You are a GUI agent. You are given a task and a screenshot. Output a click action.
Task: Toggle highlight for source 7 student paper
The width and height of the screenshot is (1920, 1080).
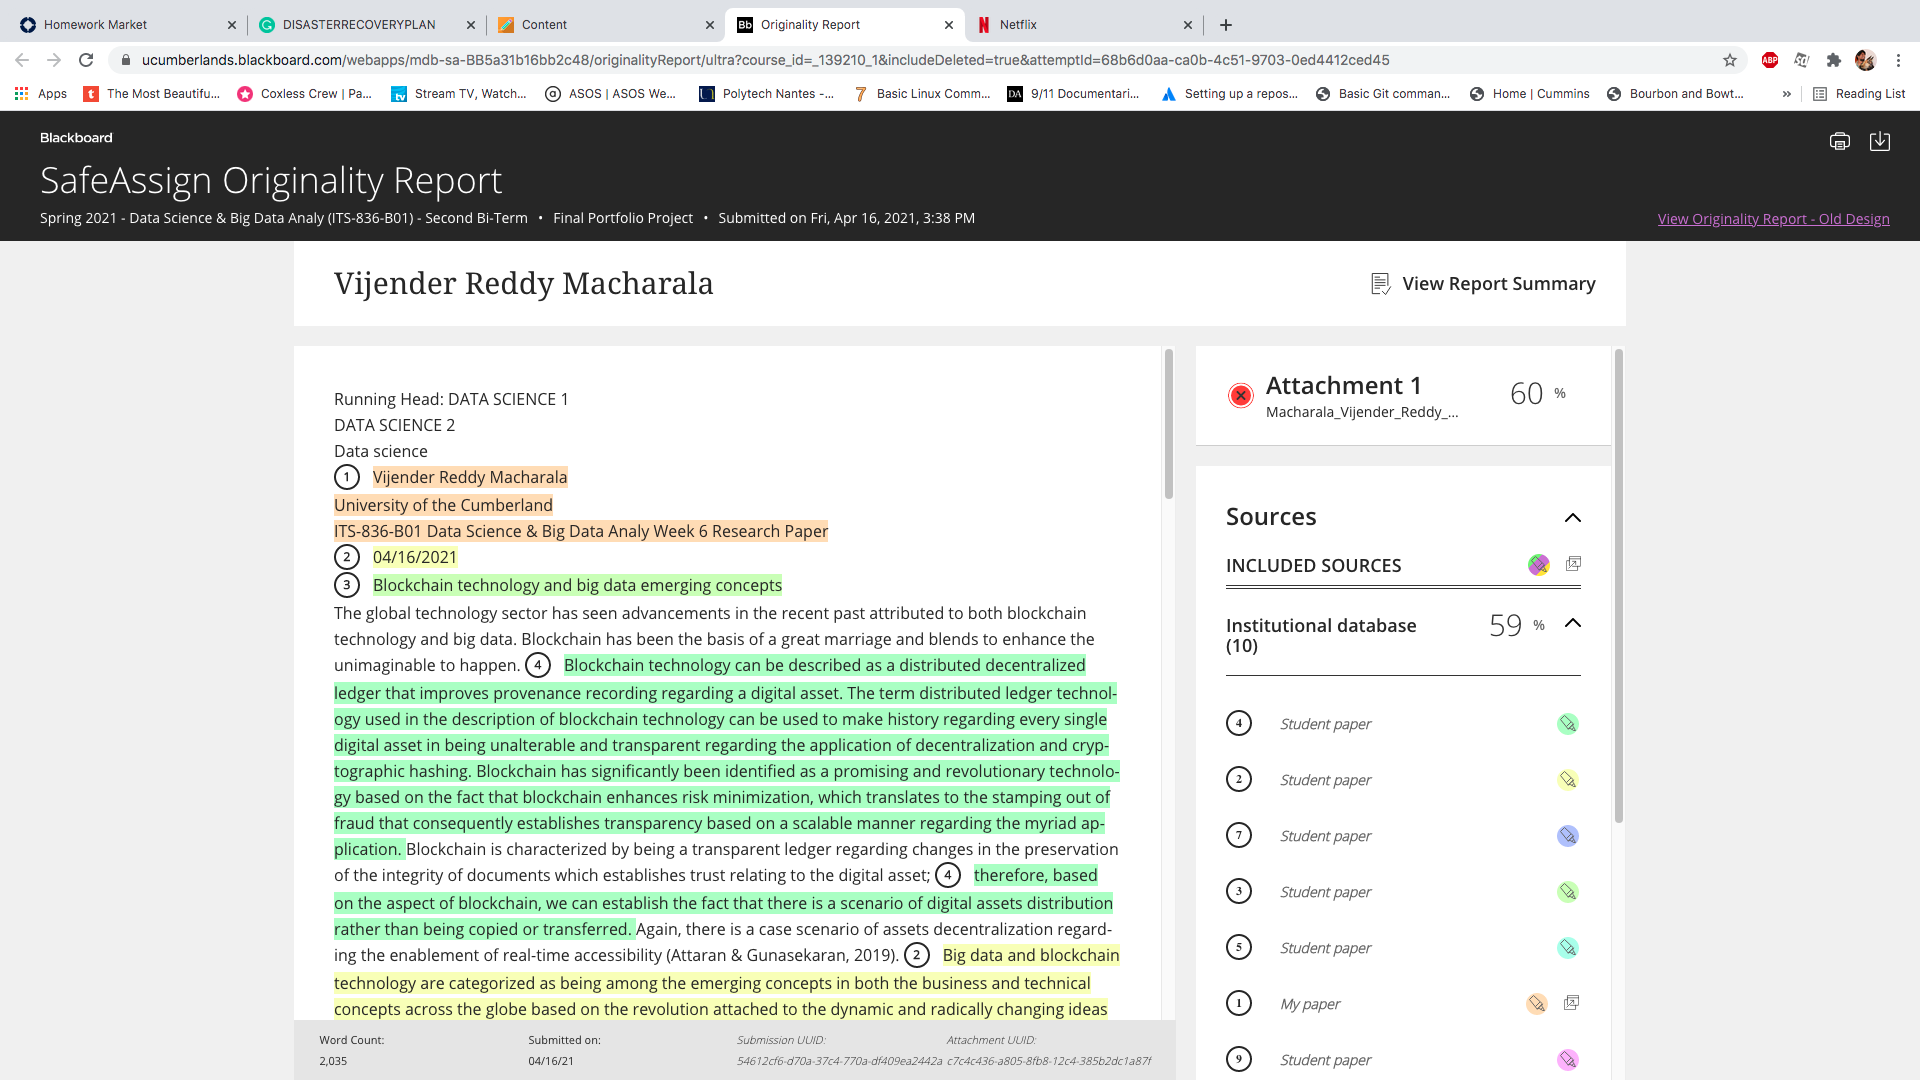pyautogui.click(x=1567, y=836)
